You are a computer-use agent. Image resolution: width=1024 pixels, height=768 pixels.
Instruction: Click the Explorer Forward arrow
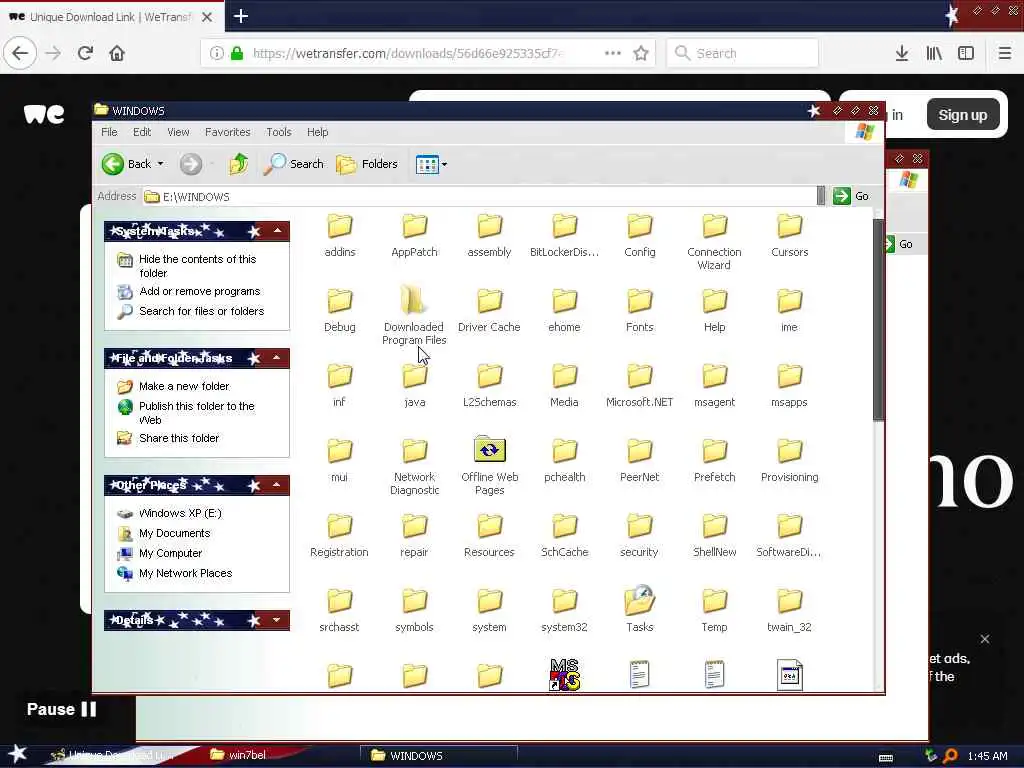click(191, 164)
